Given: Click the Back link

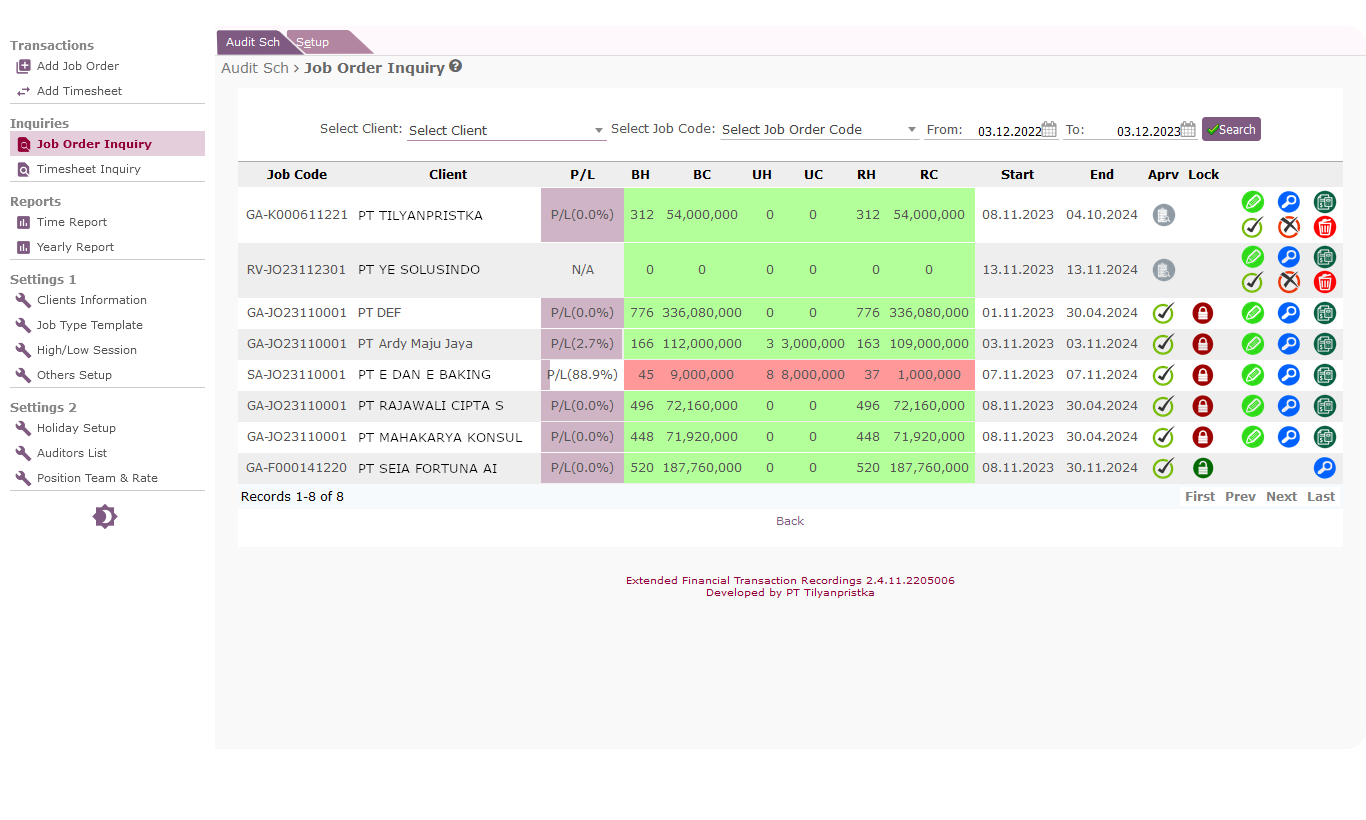Looking at the screenshot, I should tap(790, 521).
